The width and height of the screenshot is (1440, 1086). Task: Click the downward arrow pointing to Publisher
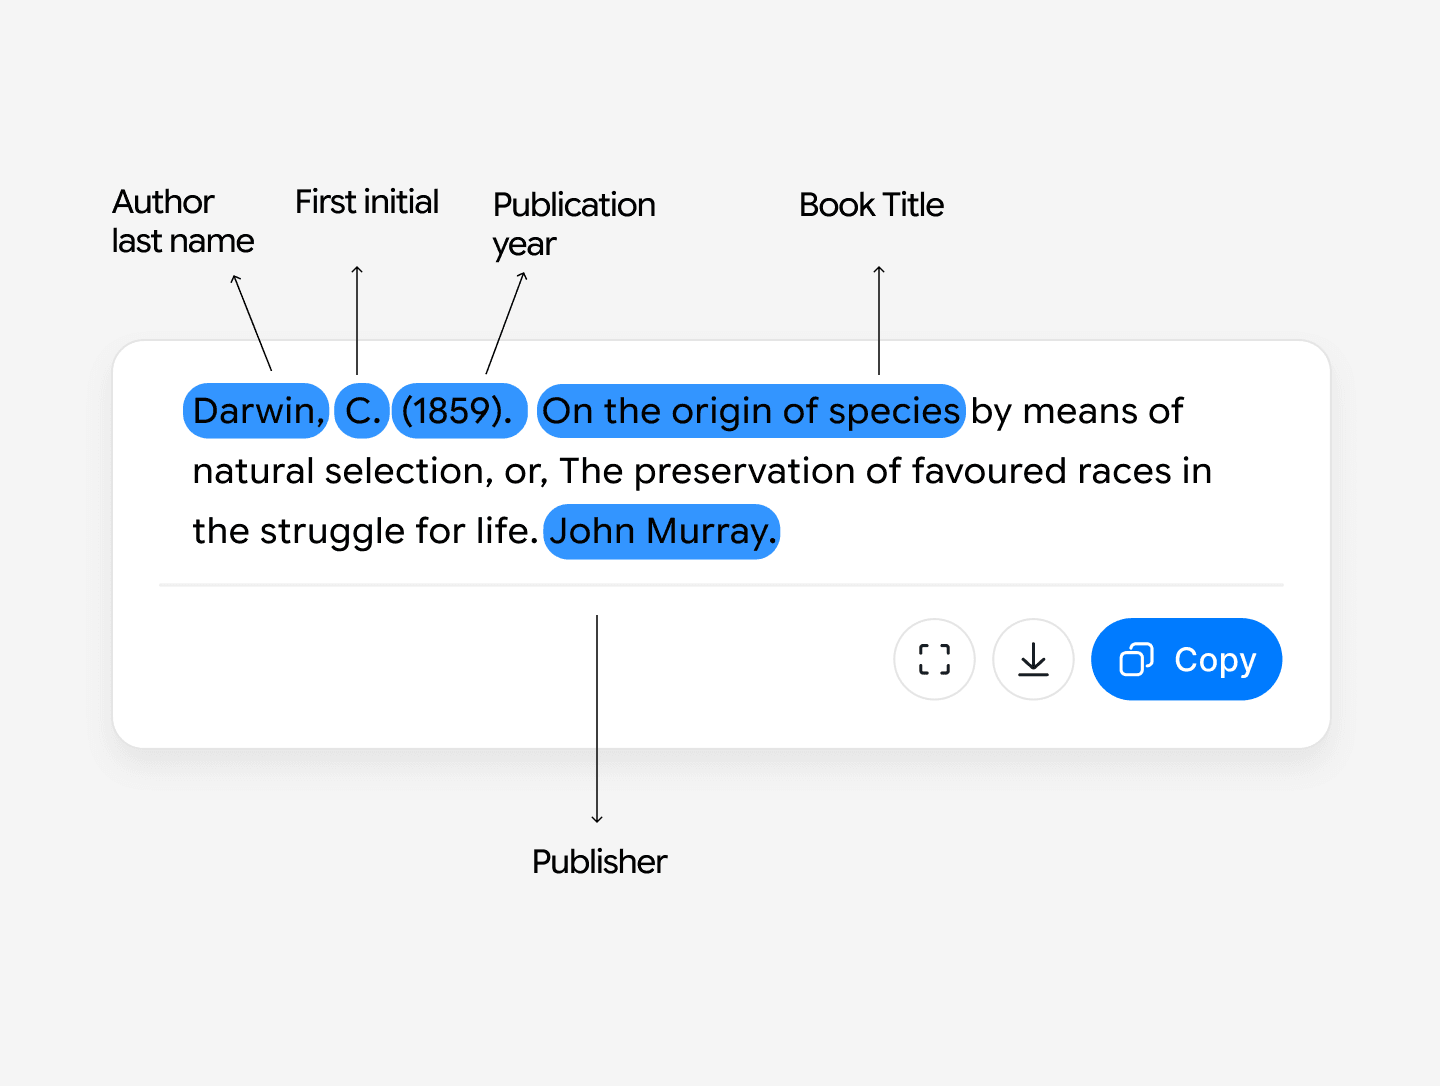point(597,718)
